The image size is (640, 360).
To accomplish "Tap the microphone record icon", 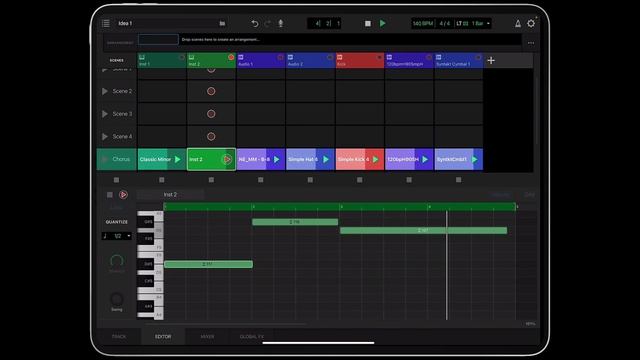I will 281,23.
